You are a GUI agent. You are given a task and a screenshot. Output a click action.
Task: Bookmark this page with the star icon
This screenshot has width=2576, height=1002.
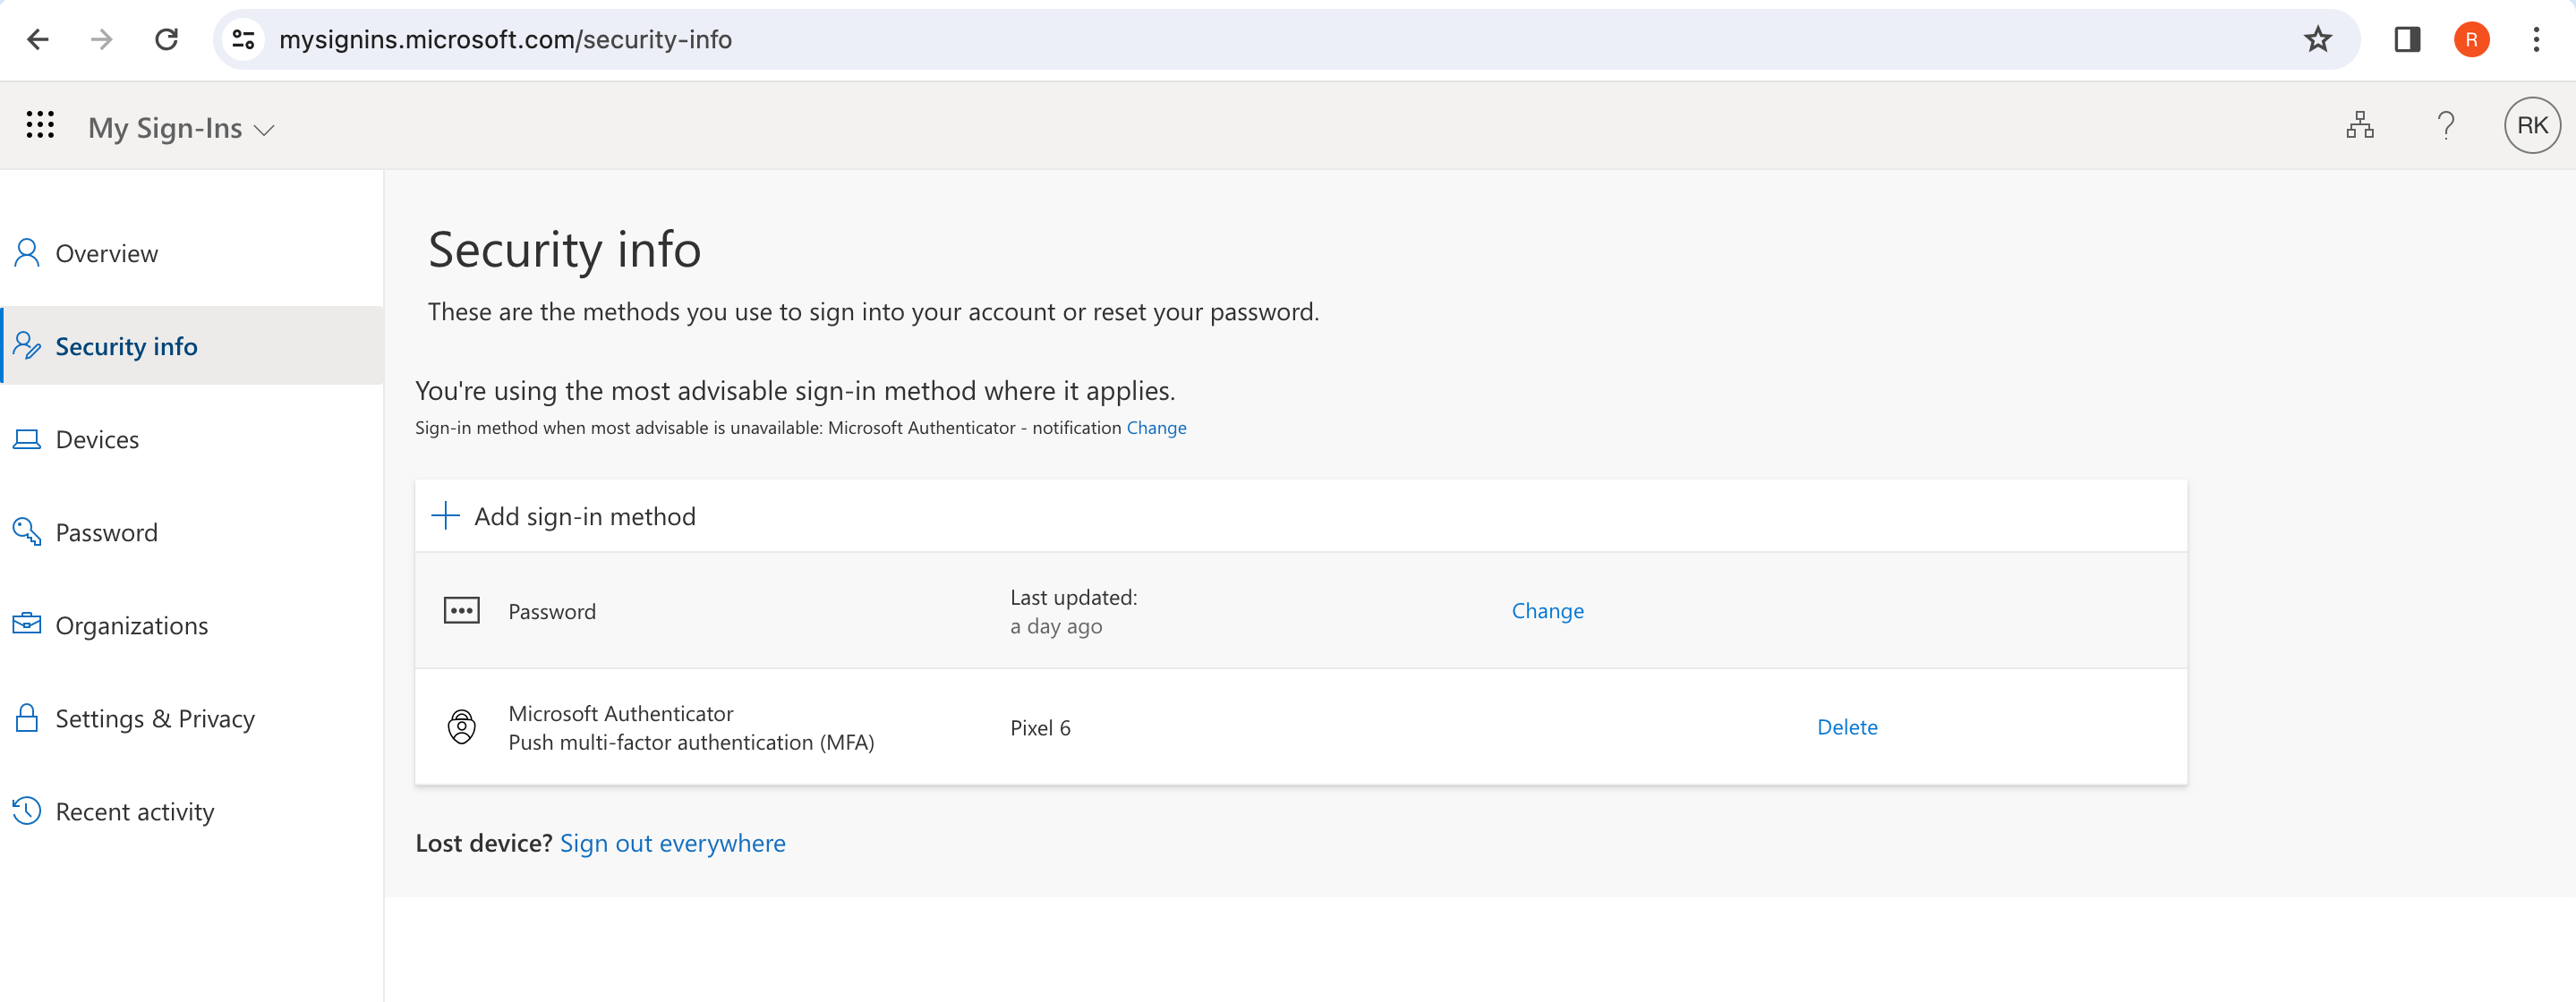pyautogui.click(x=2317, y=40)
